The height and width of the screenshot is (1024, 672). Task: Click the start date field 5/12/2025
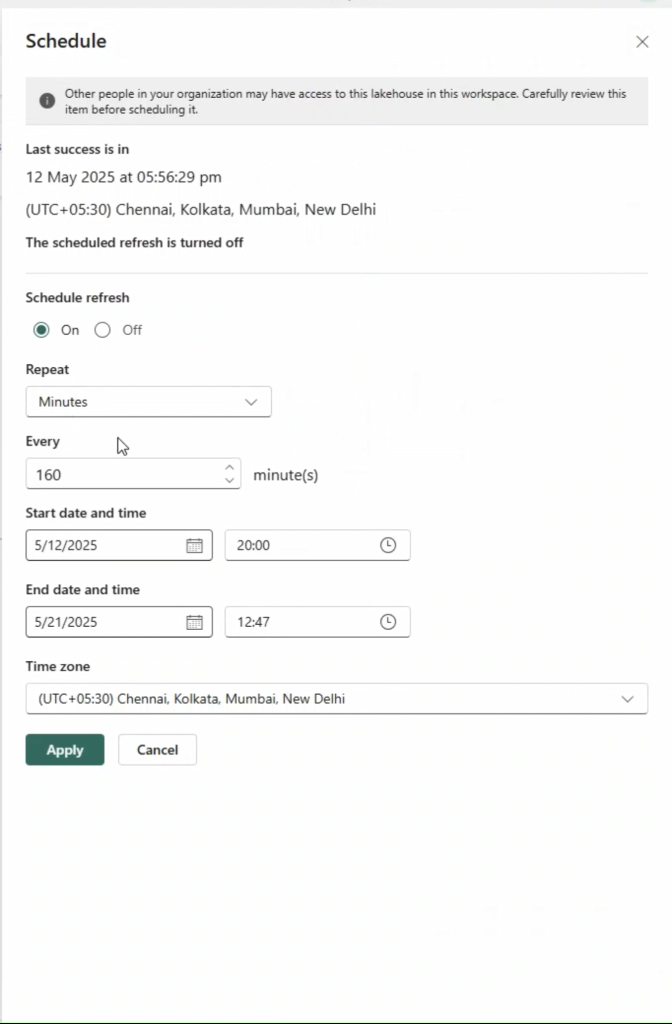[119, 545]
